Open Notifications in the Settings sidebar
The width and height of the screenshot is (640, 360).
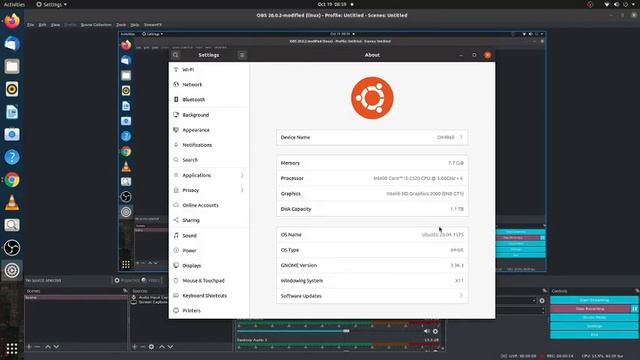[209, 145]
